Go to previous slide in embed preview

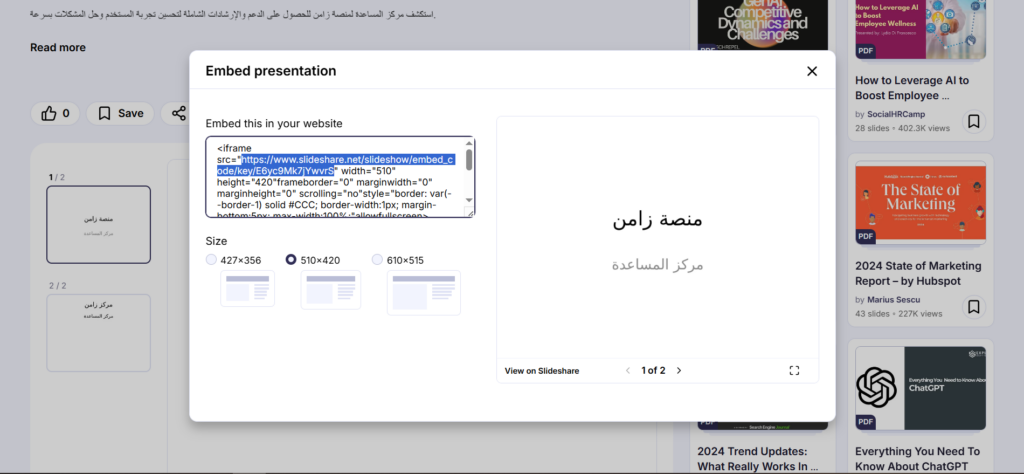pyautogui.click(x=628, y=371)
